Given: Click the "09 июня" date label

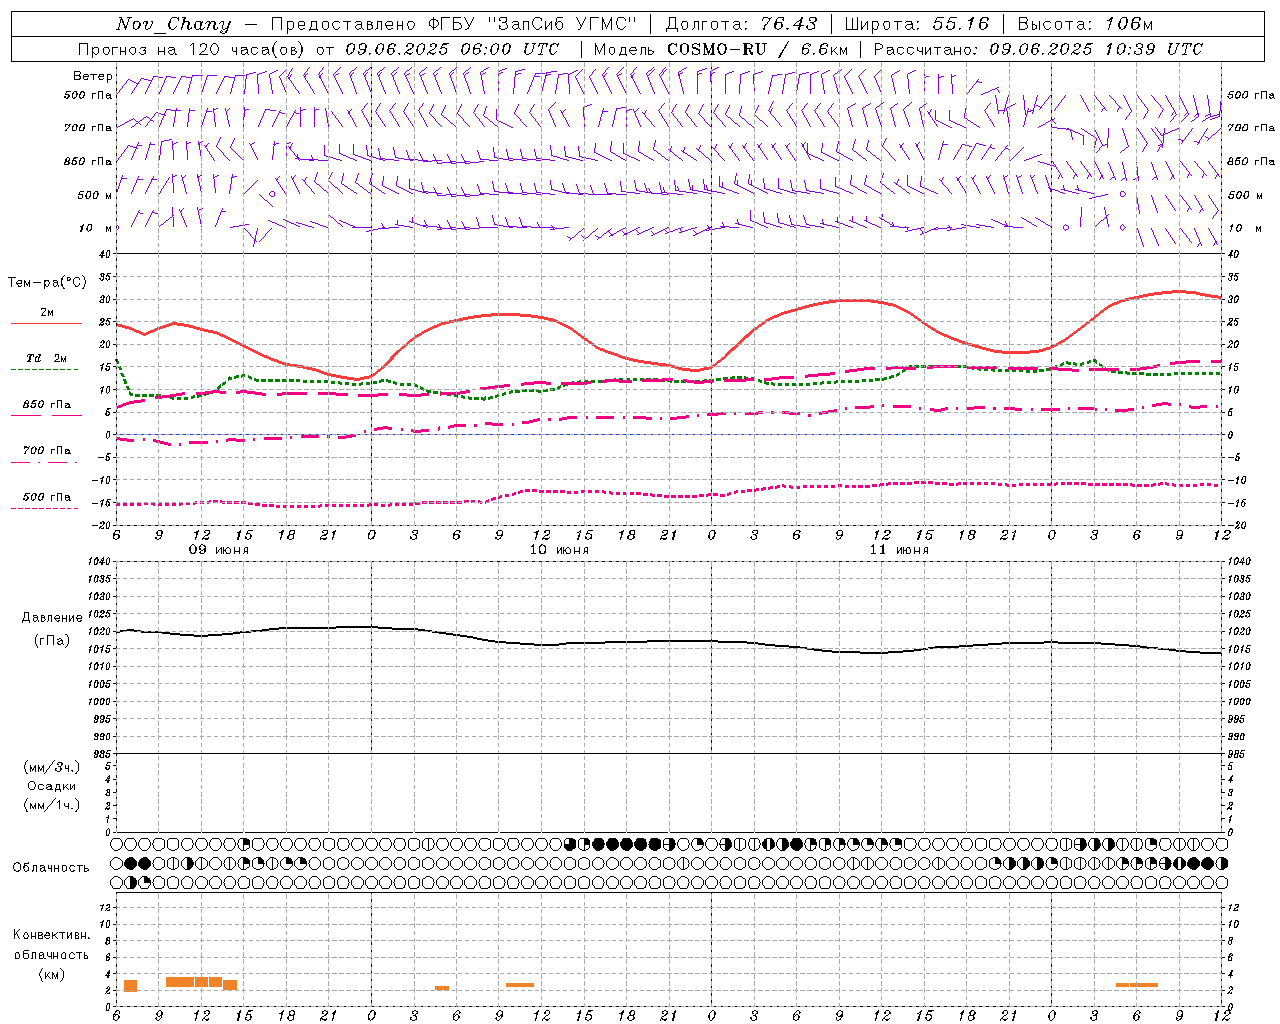Looking at the screenshot, I should [x=219, y=550].
